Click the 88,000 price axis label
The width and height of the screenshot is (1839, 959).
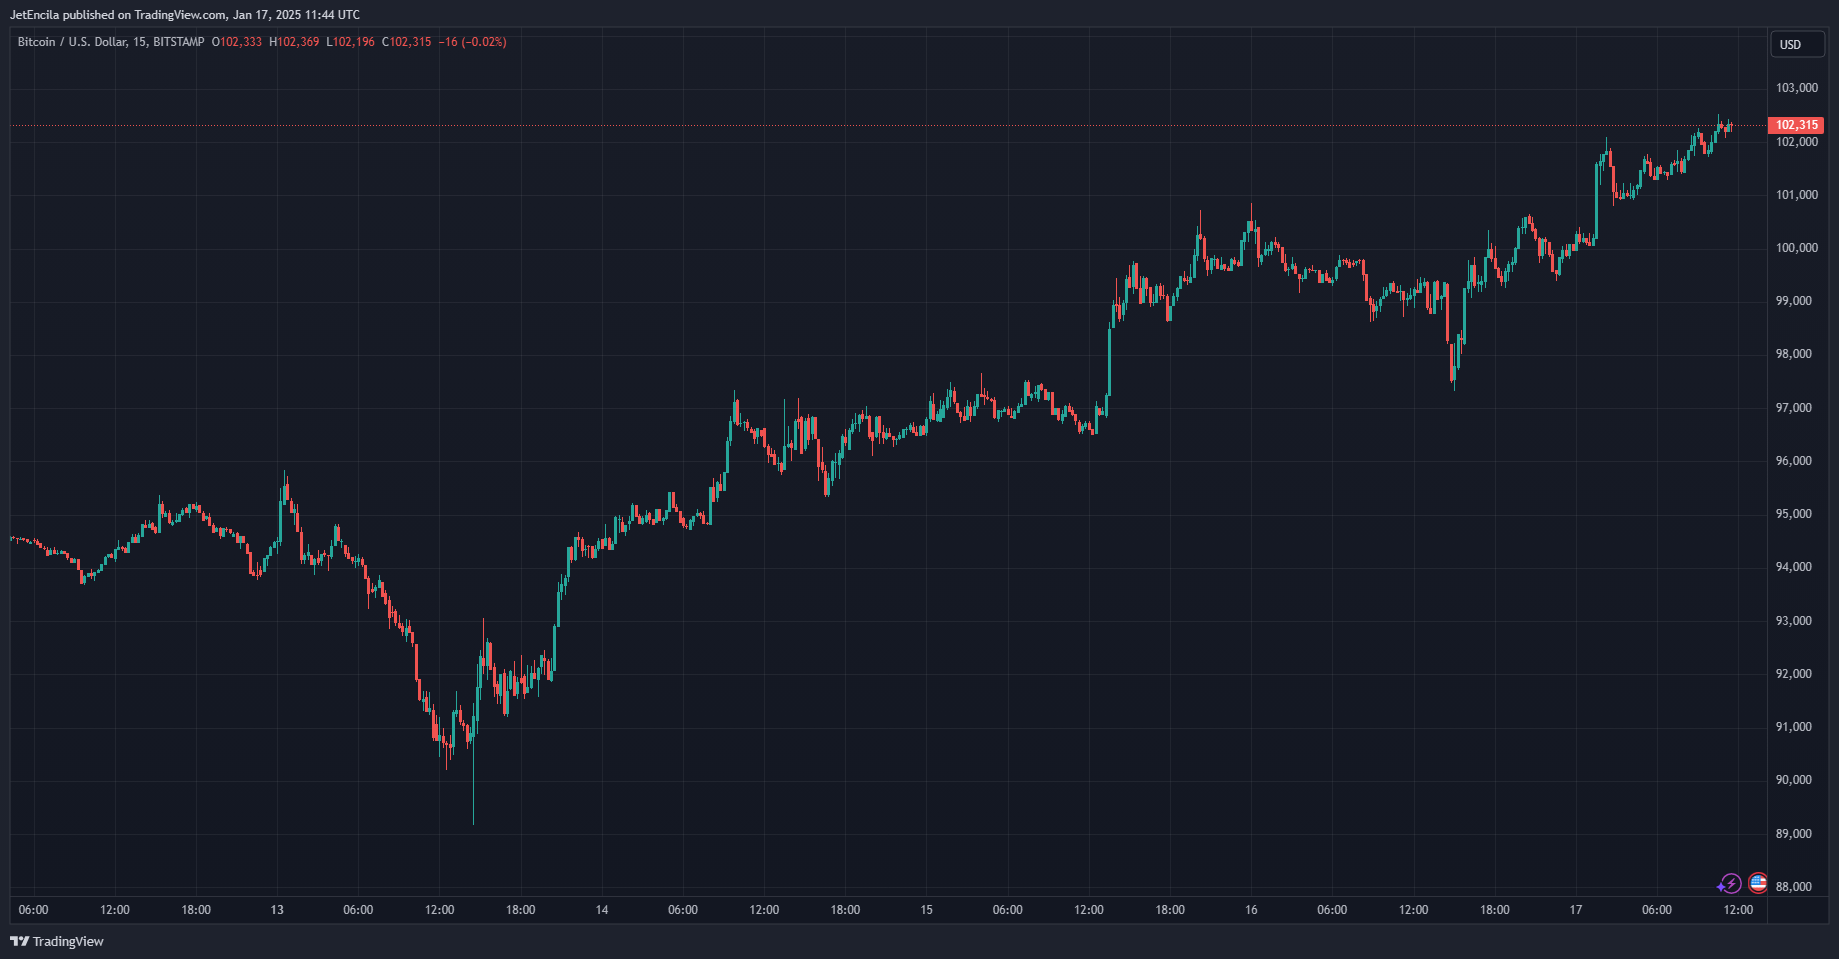pyautogui.click(x=1796, y=887)
